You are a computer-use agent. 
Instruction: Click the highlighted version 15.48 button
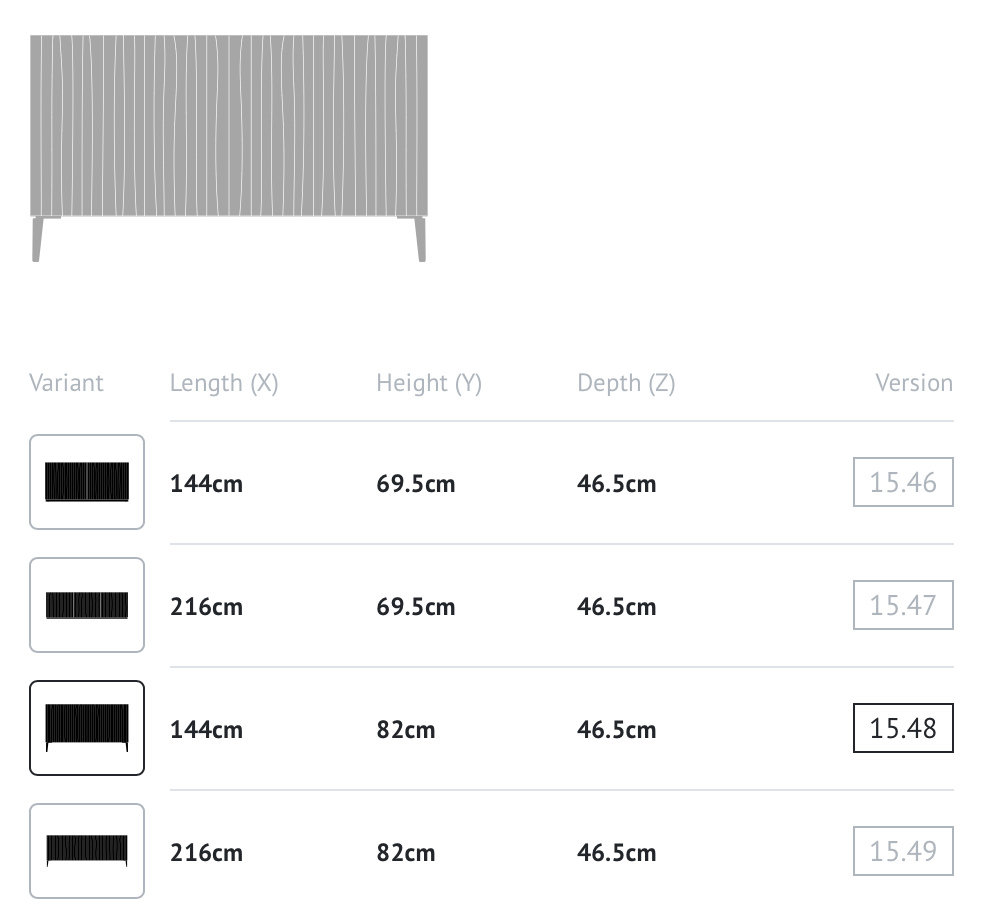click(902, 728)
